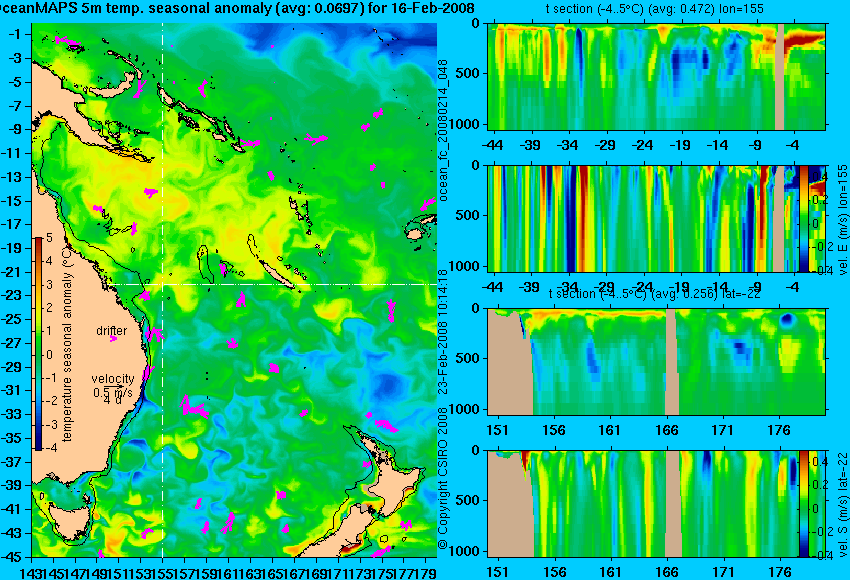Image resolution: width=850 pixels, height=580 pixels.
Task: Click the '166' longitude tick under the lat=-22 temperature section
Action: click(x=667, y=430)
